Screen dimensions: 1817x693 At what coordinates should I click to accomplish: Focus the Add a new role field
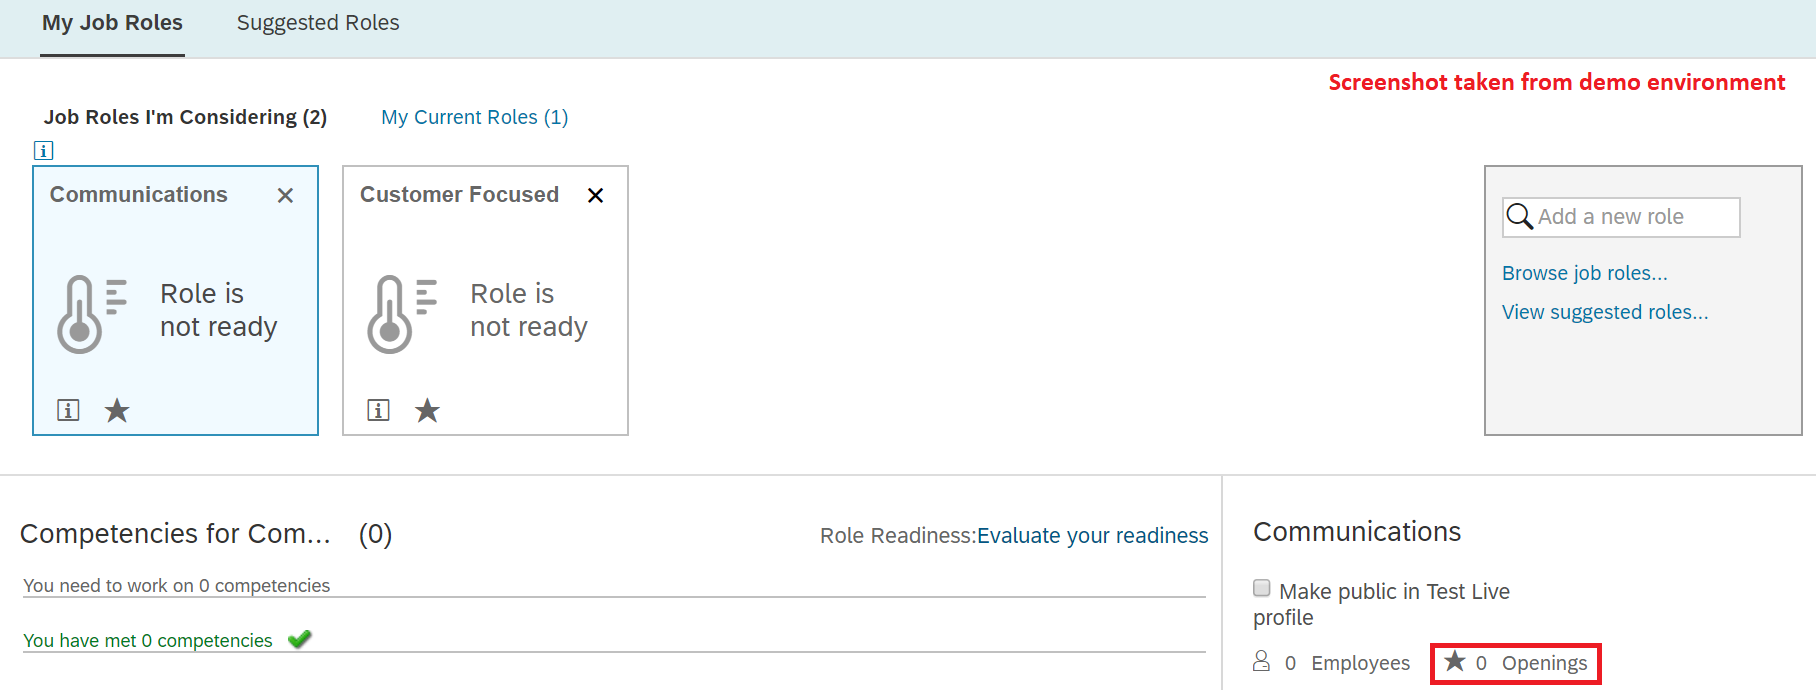pos(1621,217)
